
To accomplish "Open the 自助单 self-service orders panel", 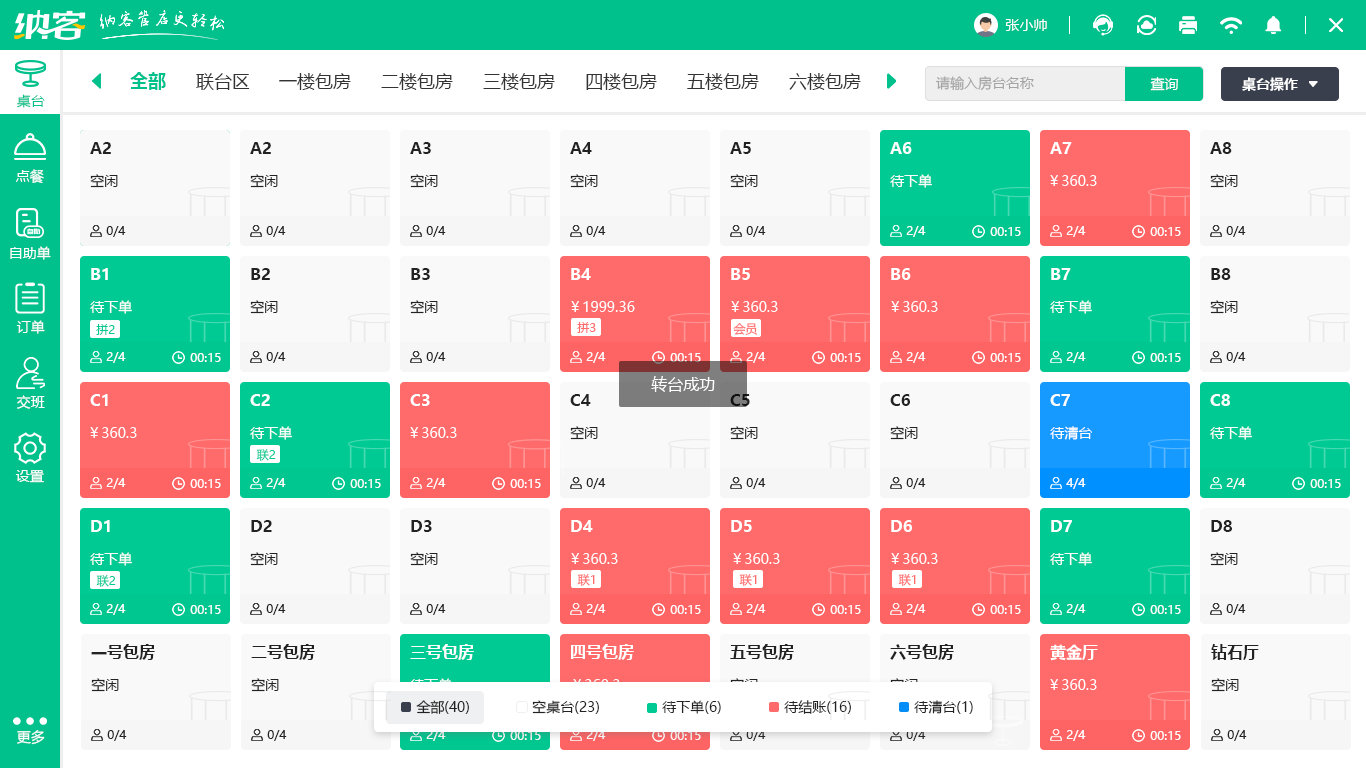I will click(x=30, y=231).
